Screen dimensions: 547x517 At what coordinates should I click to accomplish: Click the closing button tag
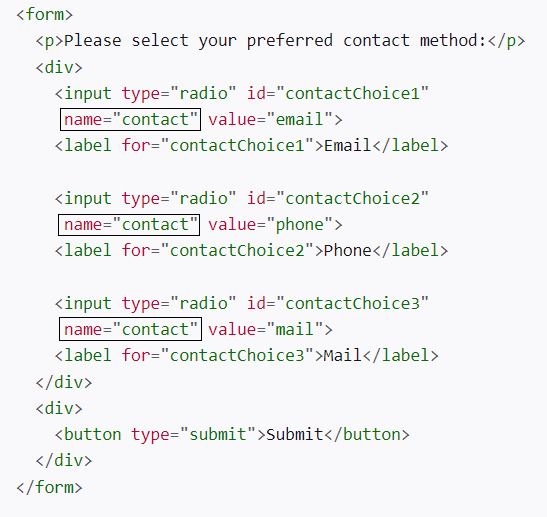coord(367,435)
